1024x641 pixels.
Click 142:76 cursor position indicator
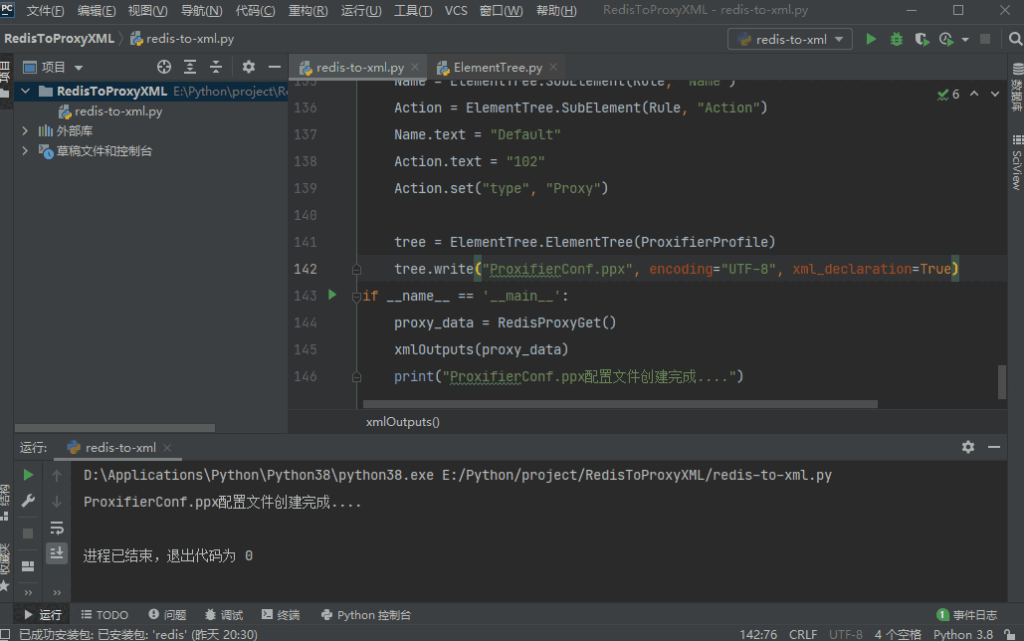click(758, 634)
